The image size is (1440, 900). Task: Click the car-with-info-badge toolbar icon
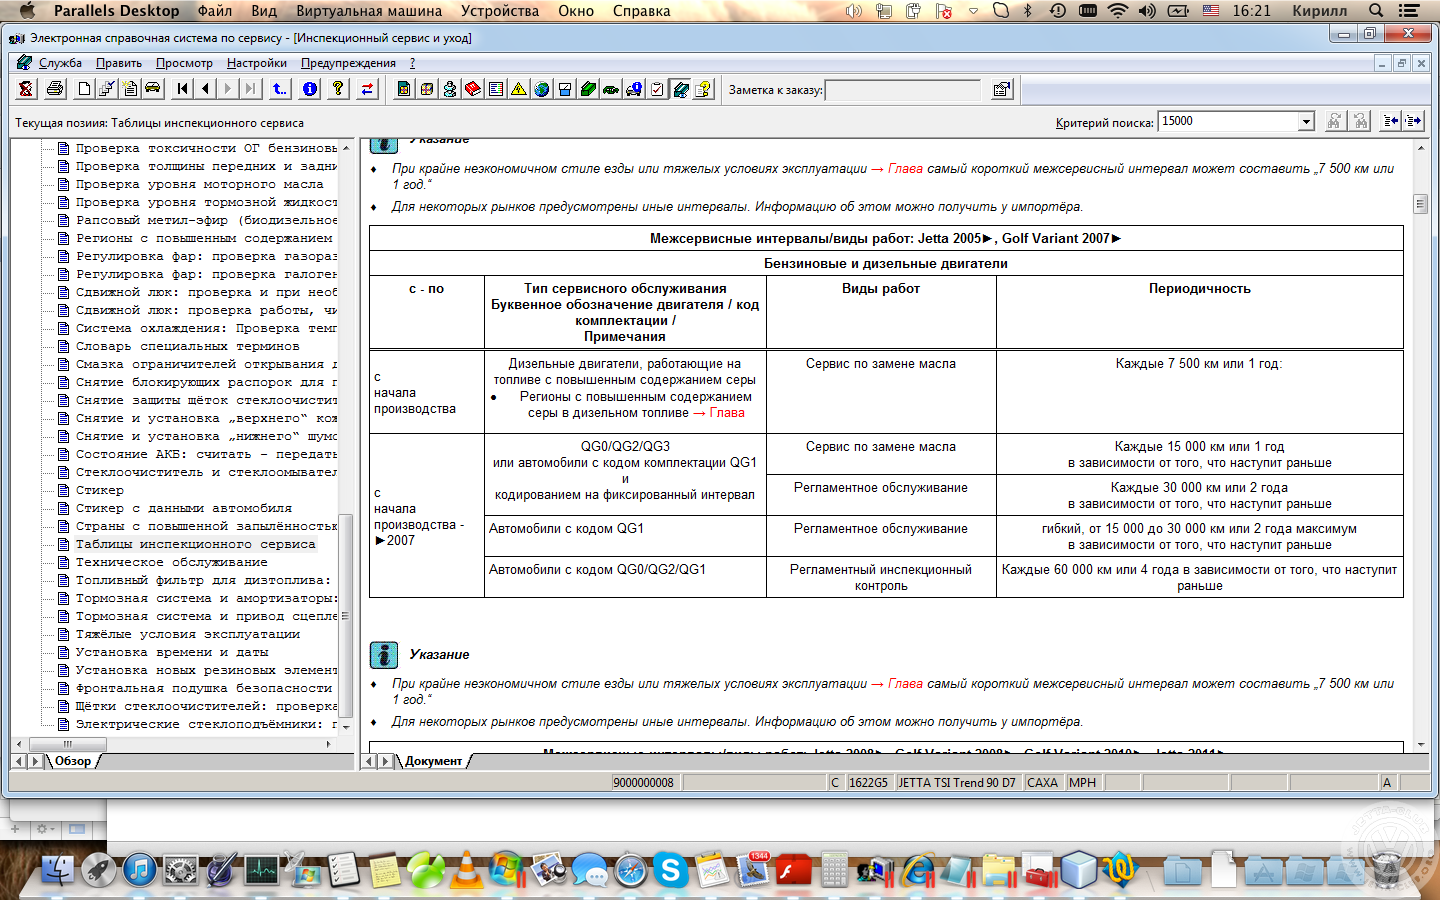634,89
